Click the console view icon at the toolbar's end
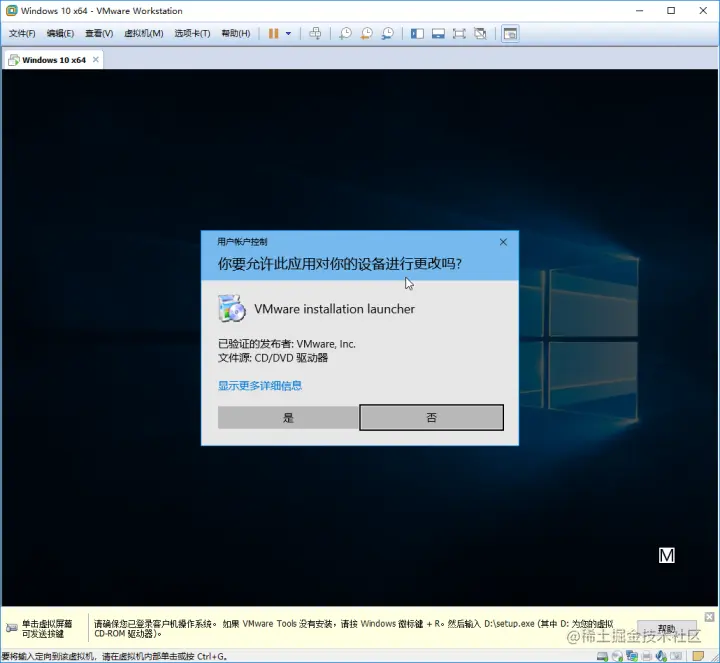Screen dimensions: 720x663 click(510, 34)
